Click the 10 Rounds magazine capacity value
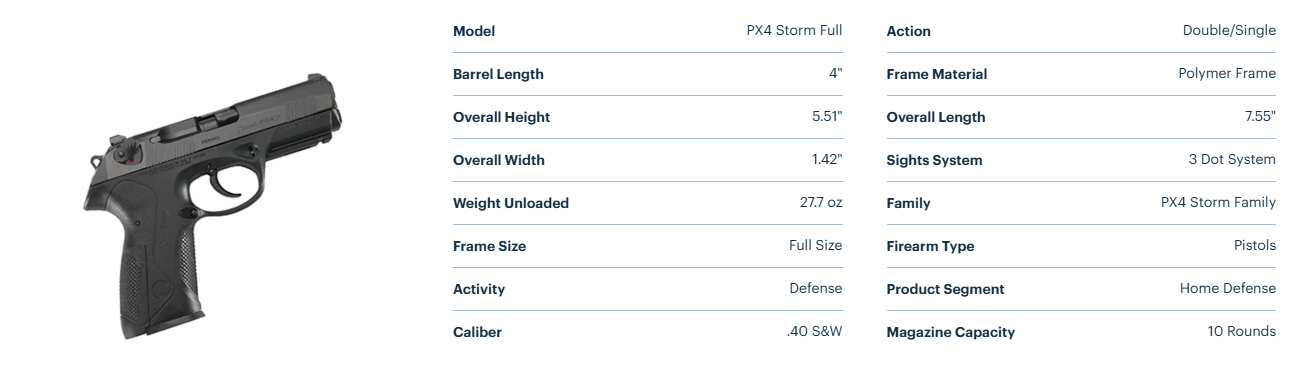 1241,331
